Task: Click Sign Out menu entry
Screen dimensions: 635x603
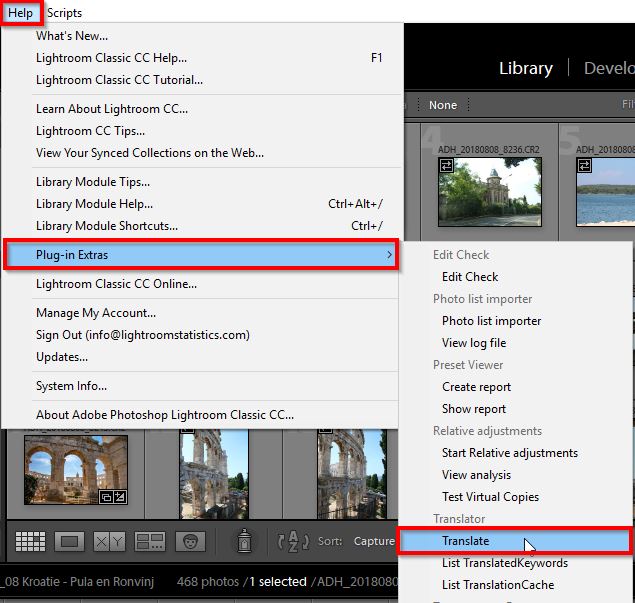Action: tap(142, 335)
